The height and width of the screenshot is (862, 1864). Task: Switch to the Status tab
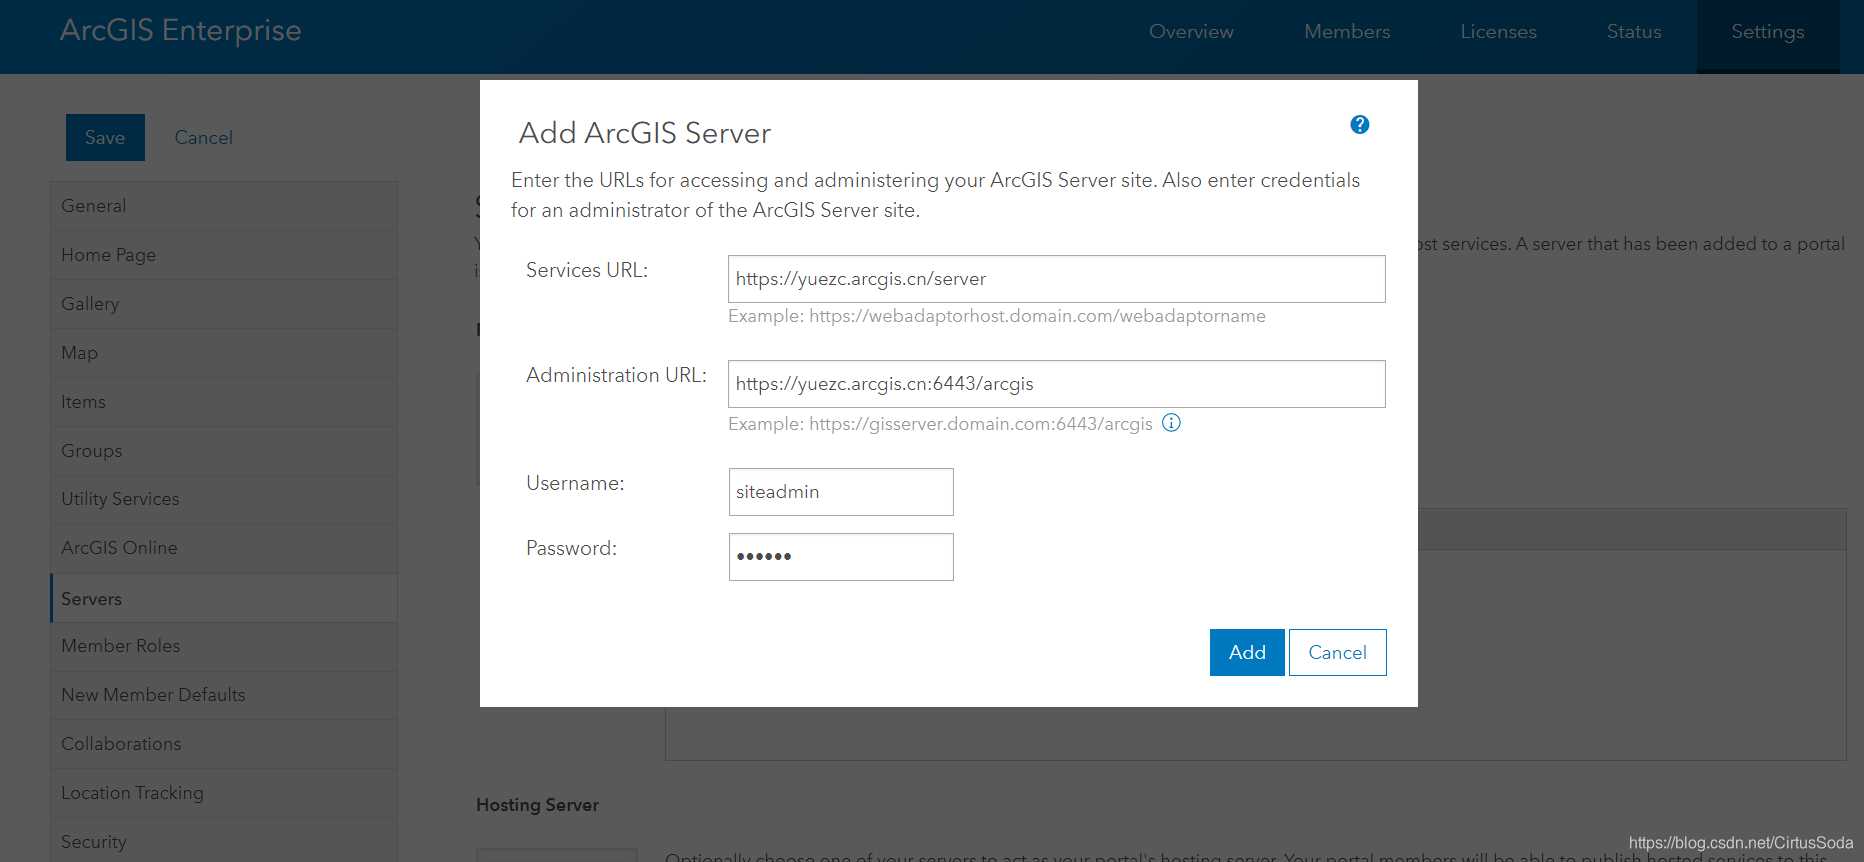pyautogui.click(x=1634, y=32)
